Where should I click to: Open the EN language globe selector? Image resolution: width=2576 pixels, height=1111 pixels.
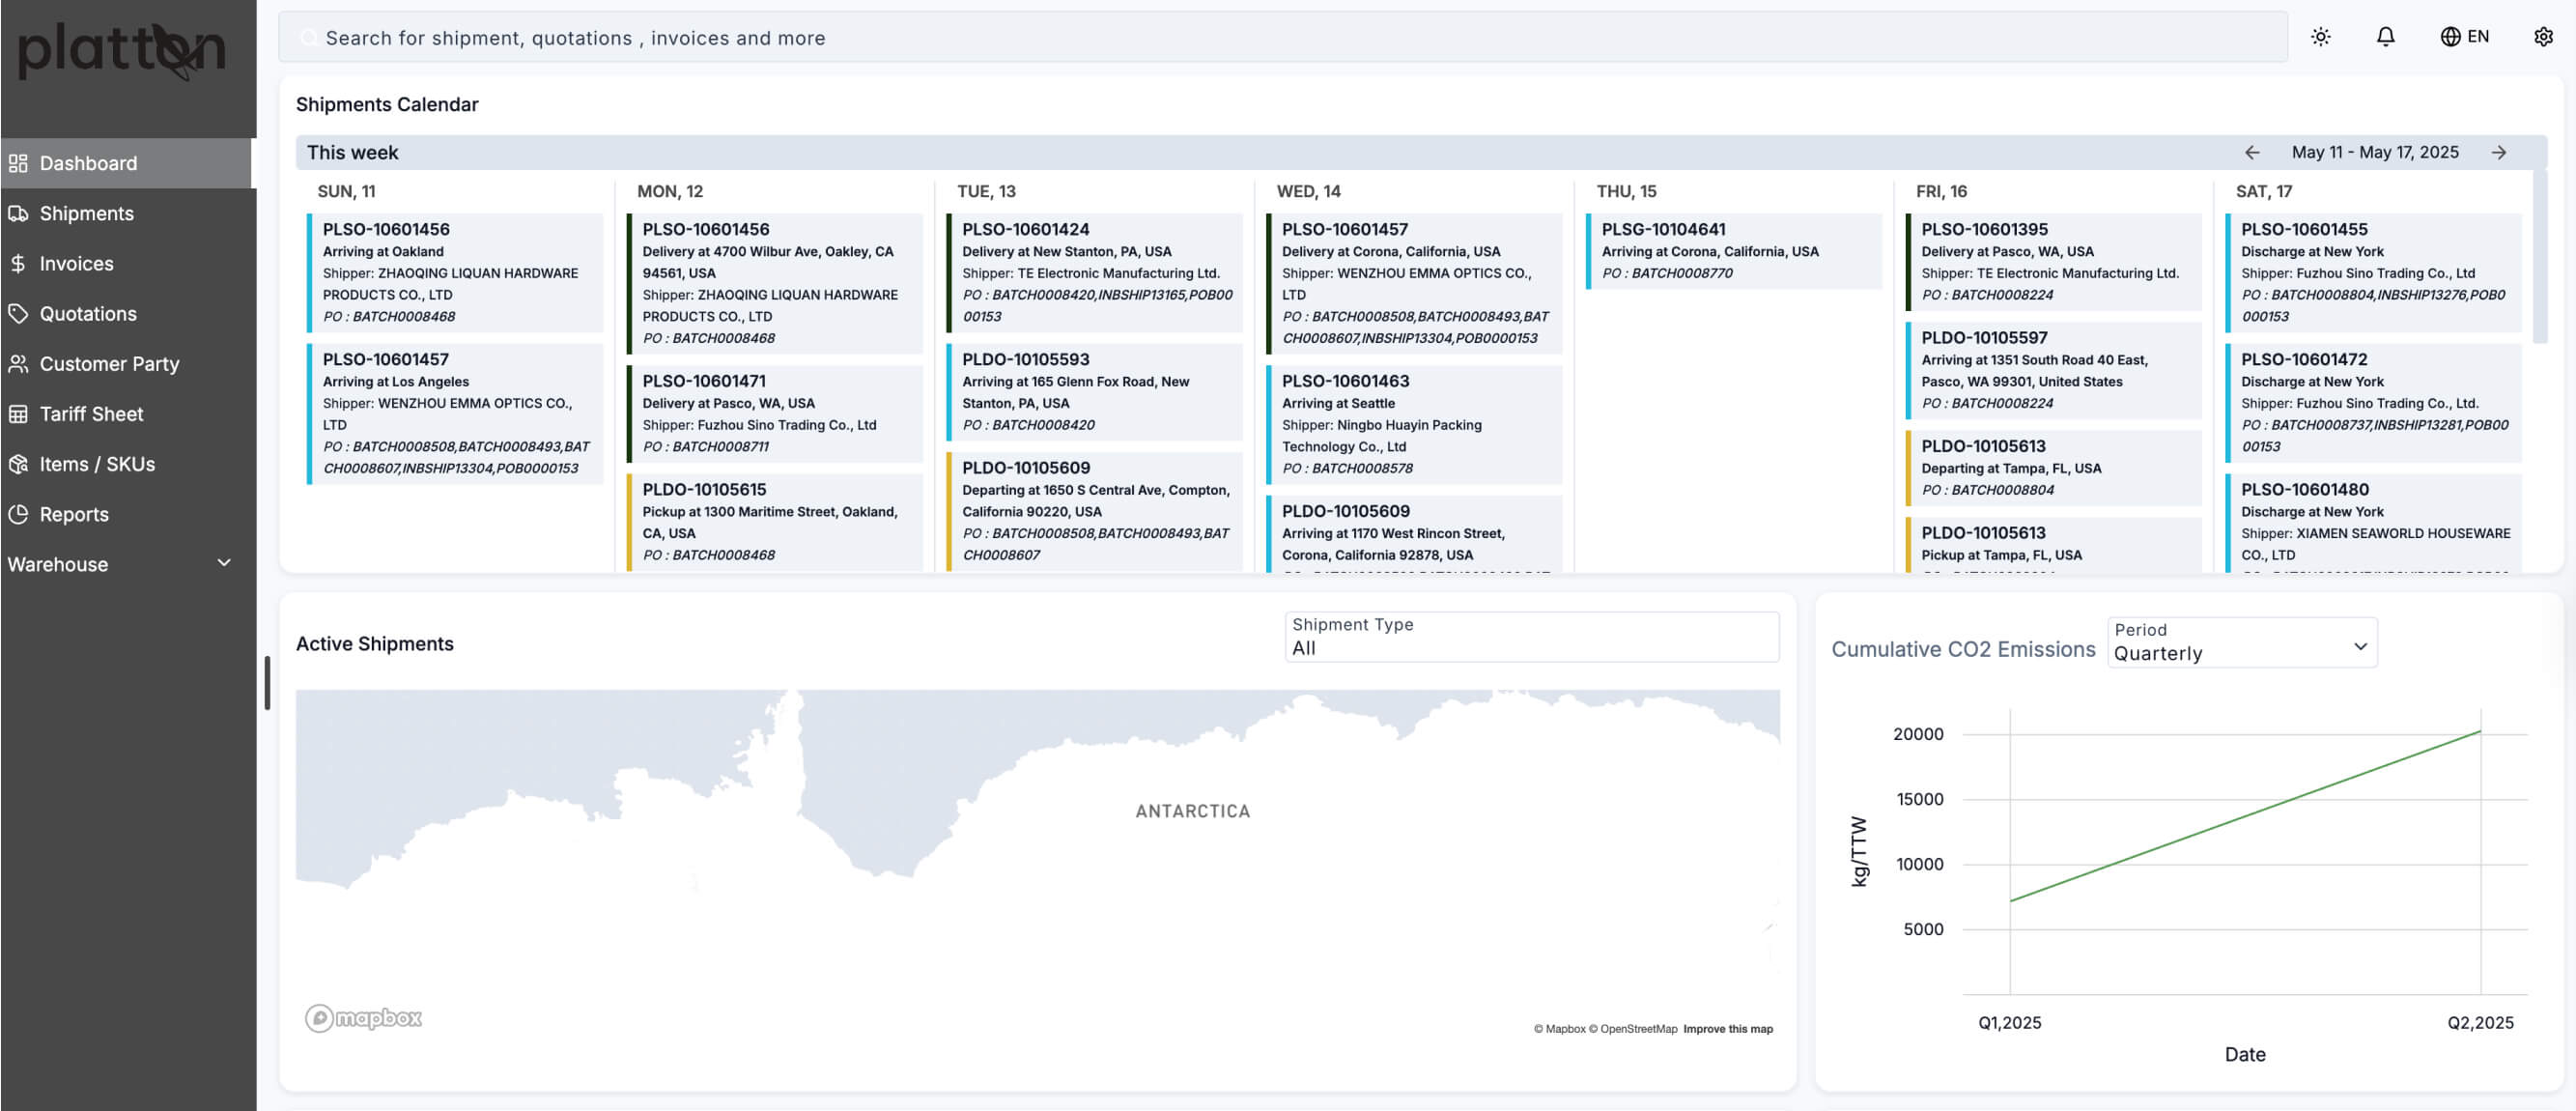(2464, 37)
